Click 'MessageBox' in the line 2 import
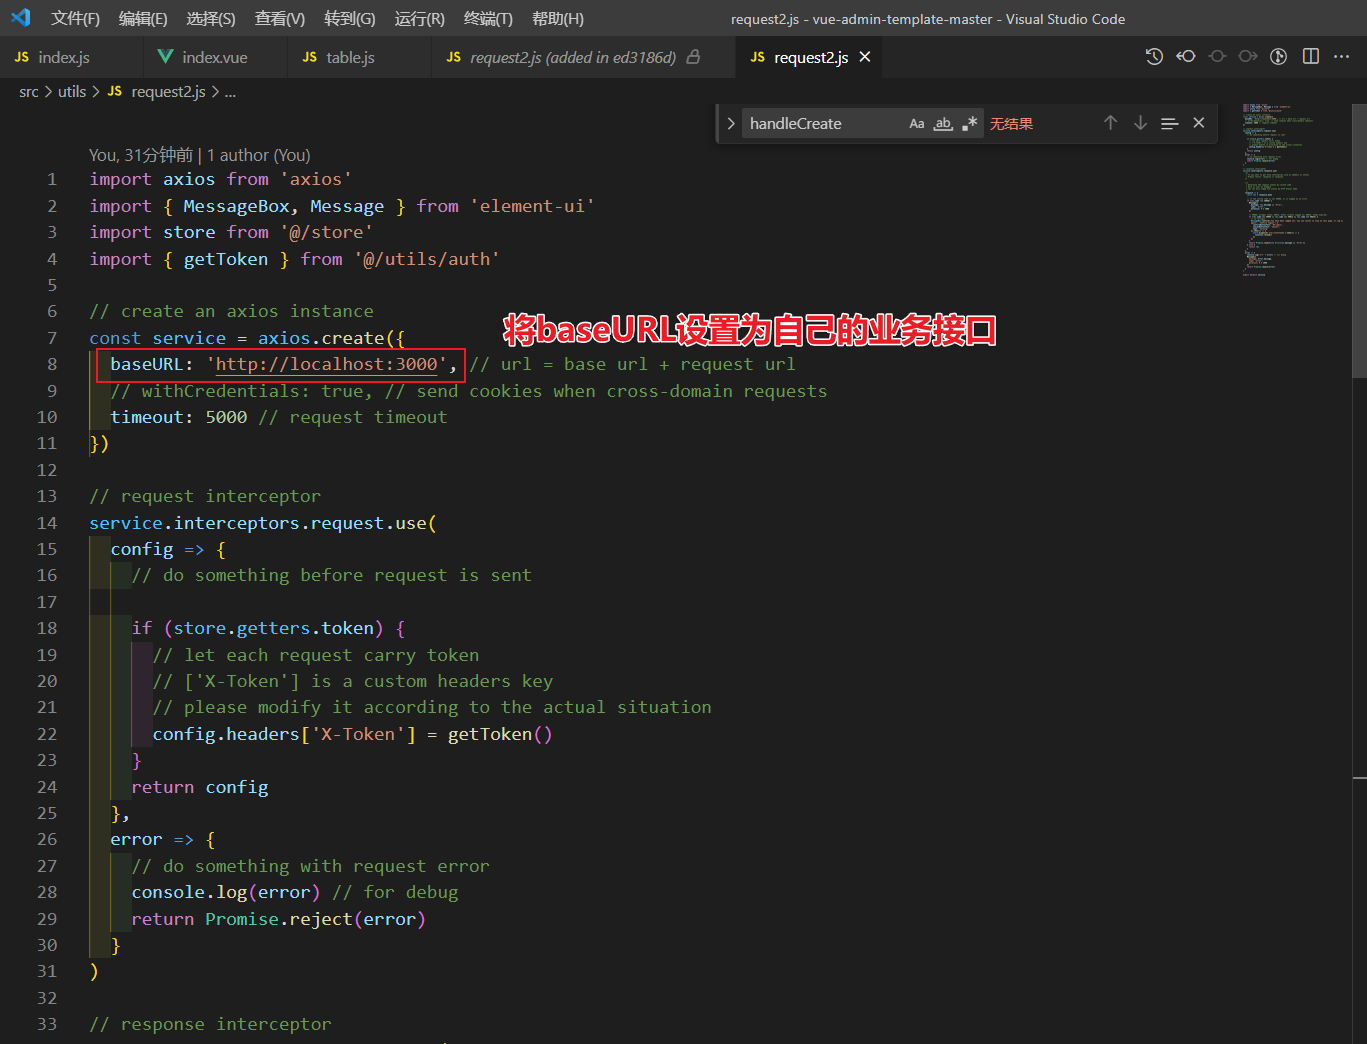Image resolution: width=1367 pixels, height=1044 pixels. coord(236,206)
